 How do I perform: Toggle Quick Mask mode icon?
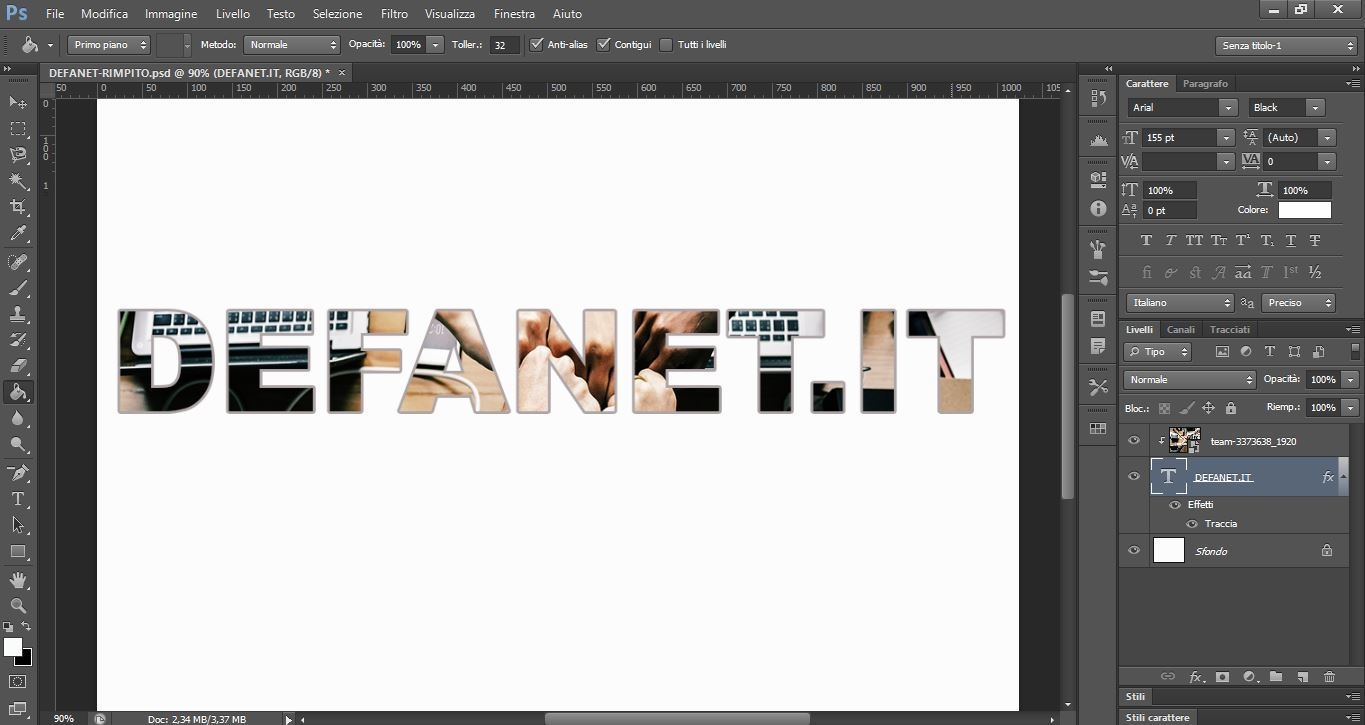click(x=18, y=682)
